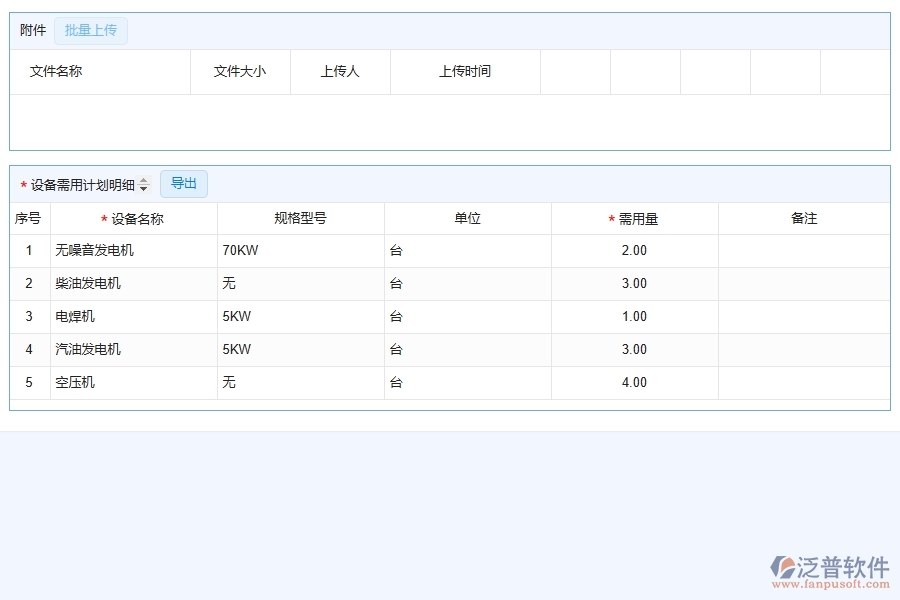Click the 5KW spec cell of 电焊机
Viewport: 900px width, 600px height.
tap(300, 316)
